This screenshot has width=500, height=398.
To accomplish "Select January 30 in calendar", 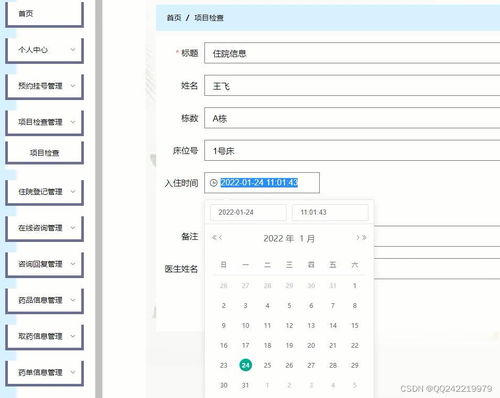I will pyautogui.click(x=224, y=385).
